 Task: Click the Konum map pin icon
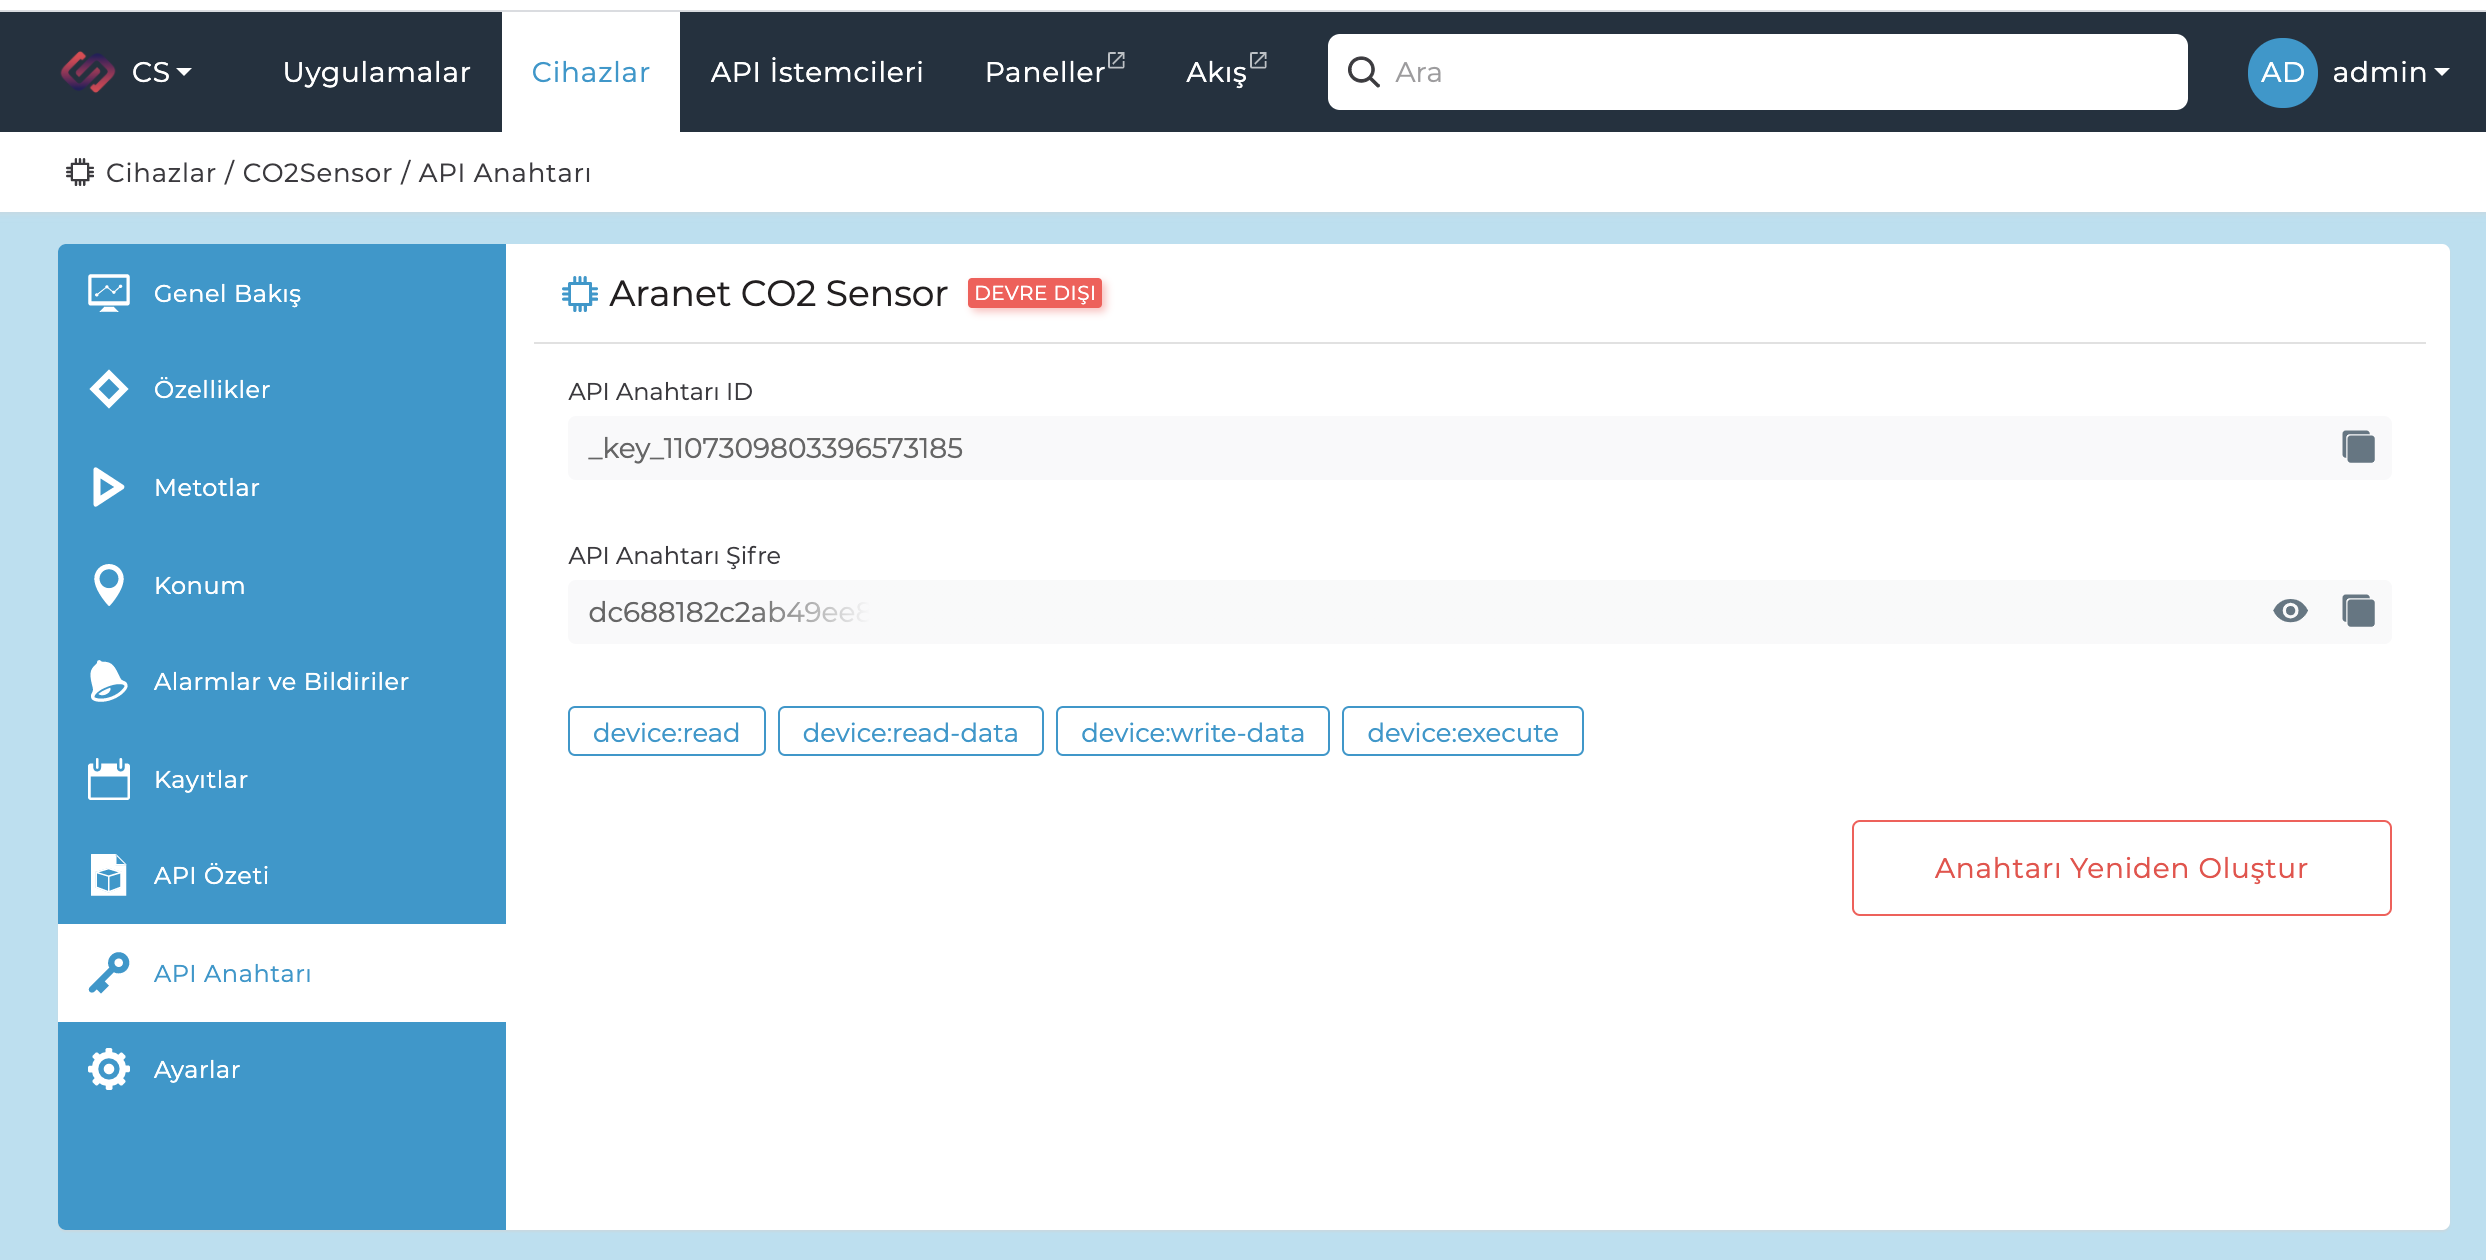pyautogui.click(x=108, y=585)
